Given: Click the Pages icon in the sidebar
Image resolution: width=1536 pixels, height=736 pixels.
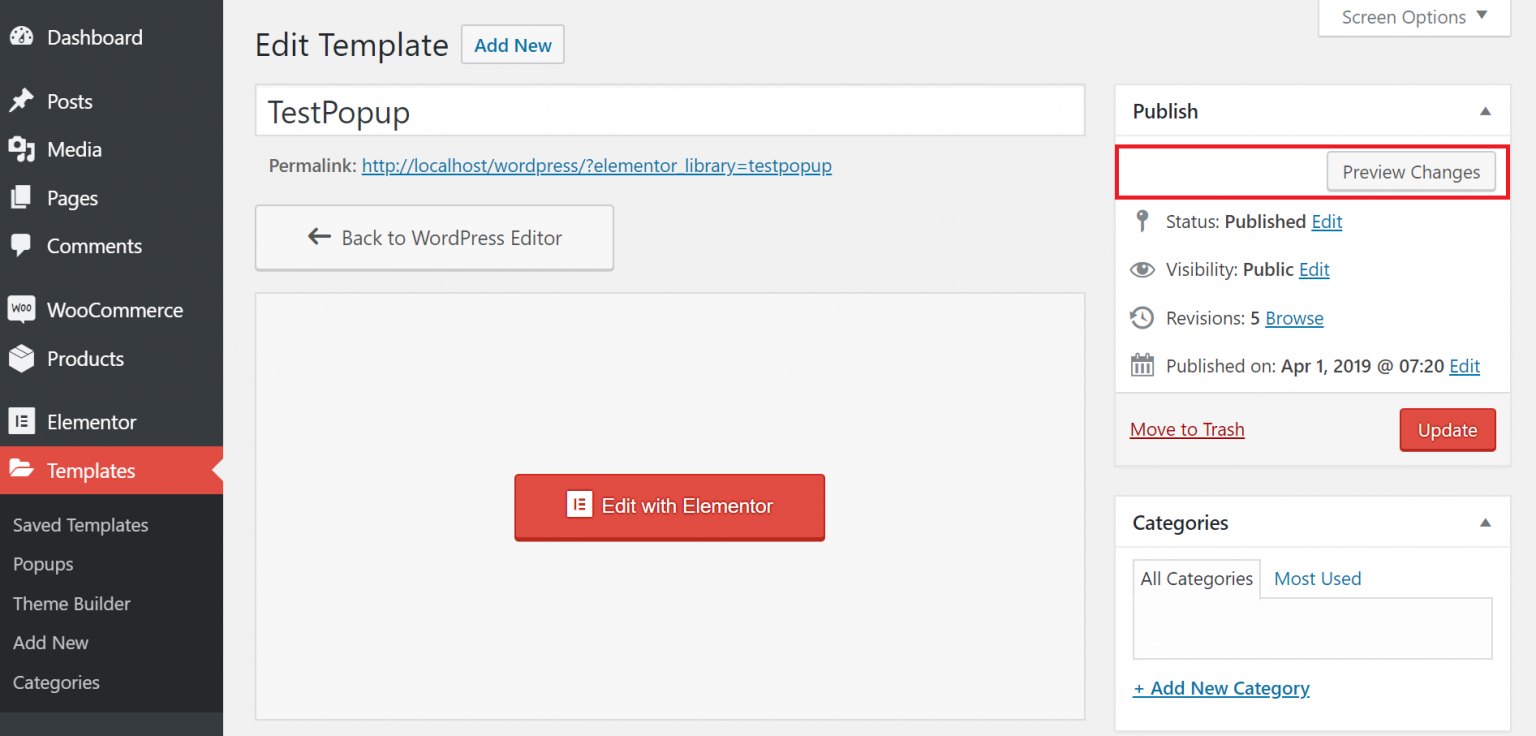Looking at the screenshot, I should pyautogui.click(x=22, y=197).
